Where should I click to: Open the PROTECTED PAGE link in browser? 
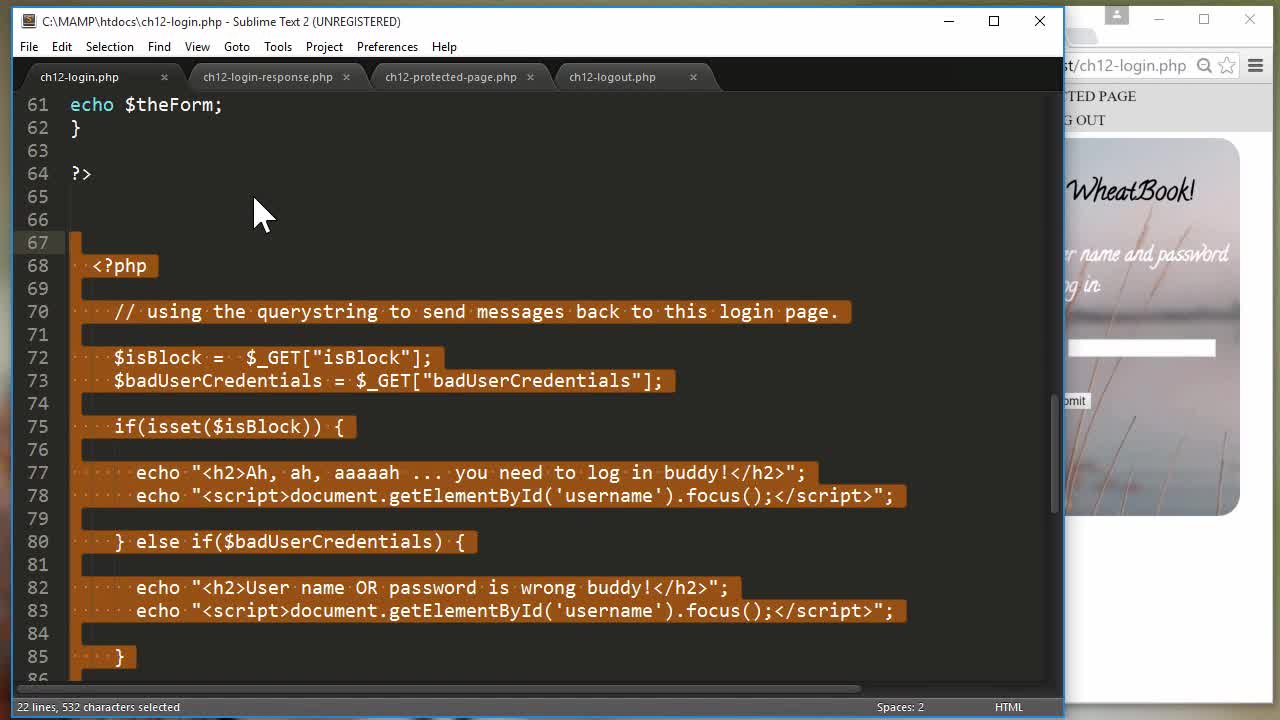(x=1100, y=96)
